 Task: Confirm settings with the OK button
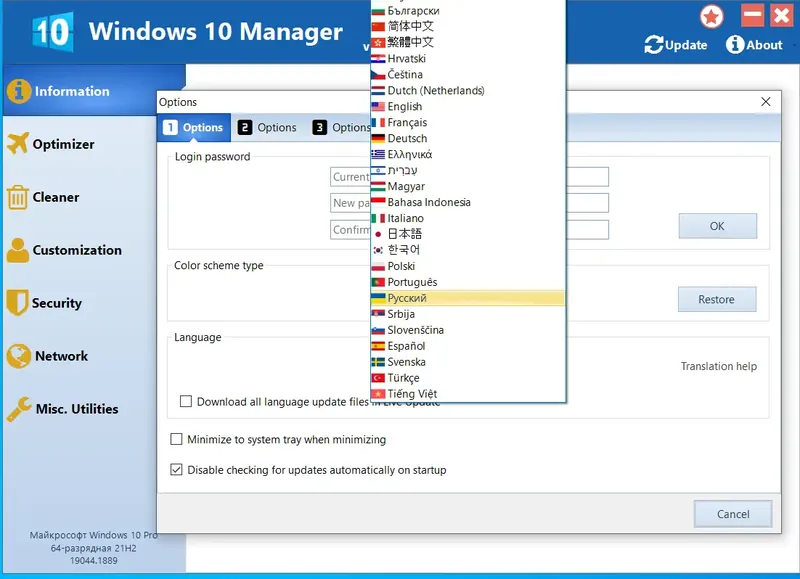(717, 226)
